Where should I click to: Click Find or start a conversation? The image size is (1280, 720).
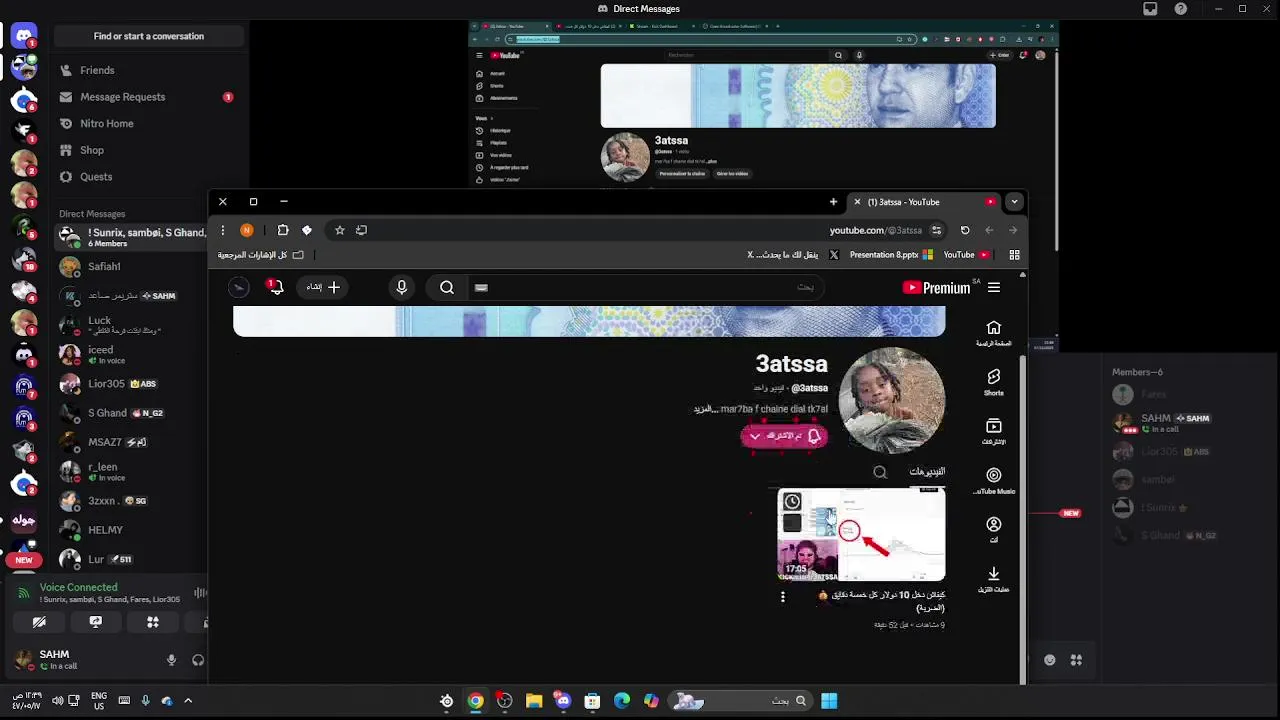point(148,36)
